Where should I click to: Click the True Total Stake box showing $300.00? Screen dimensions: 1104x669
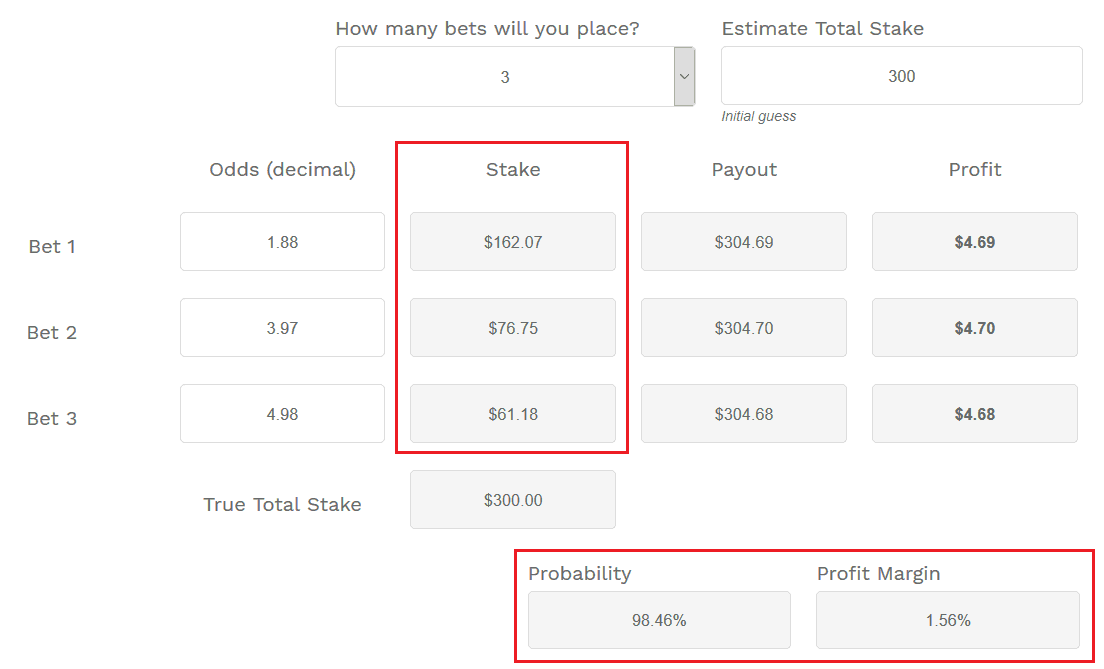(x=512, y=499)
